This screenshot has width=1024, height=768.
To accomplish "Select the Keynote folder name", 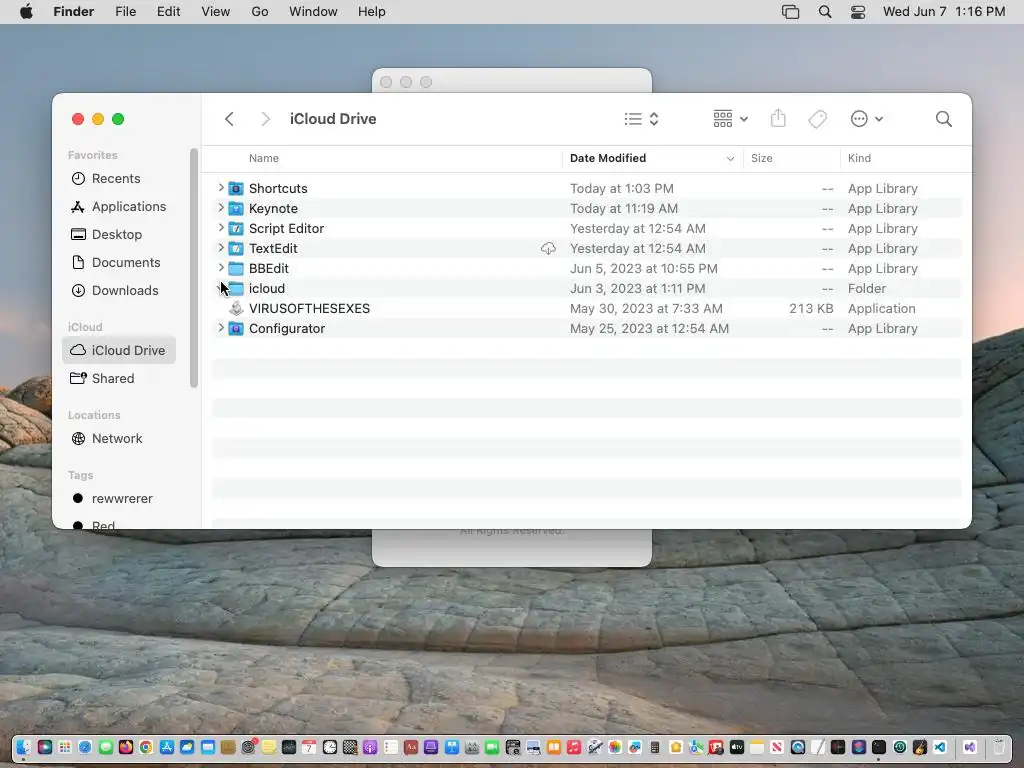I will [273, 208].
